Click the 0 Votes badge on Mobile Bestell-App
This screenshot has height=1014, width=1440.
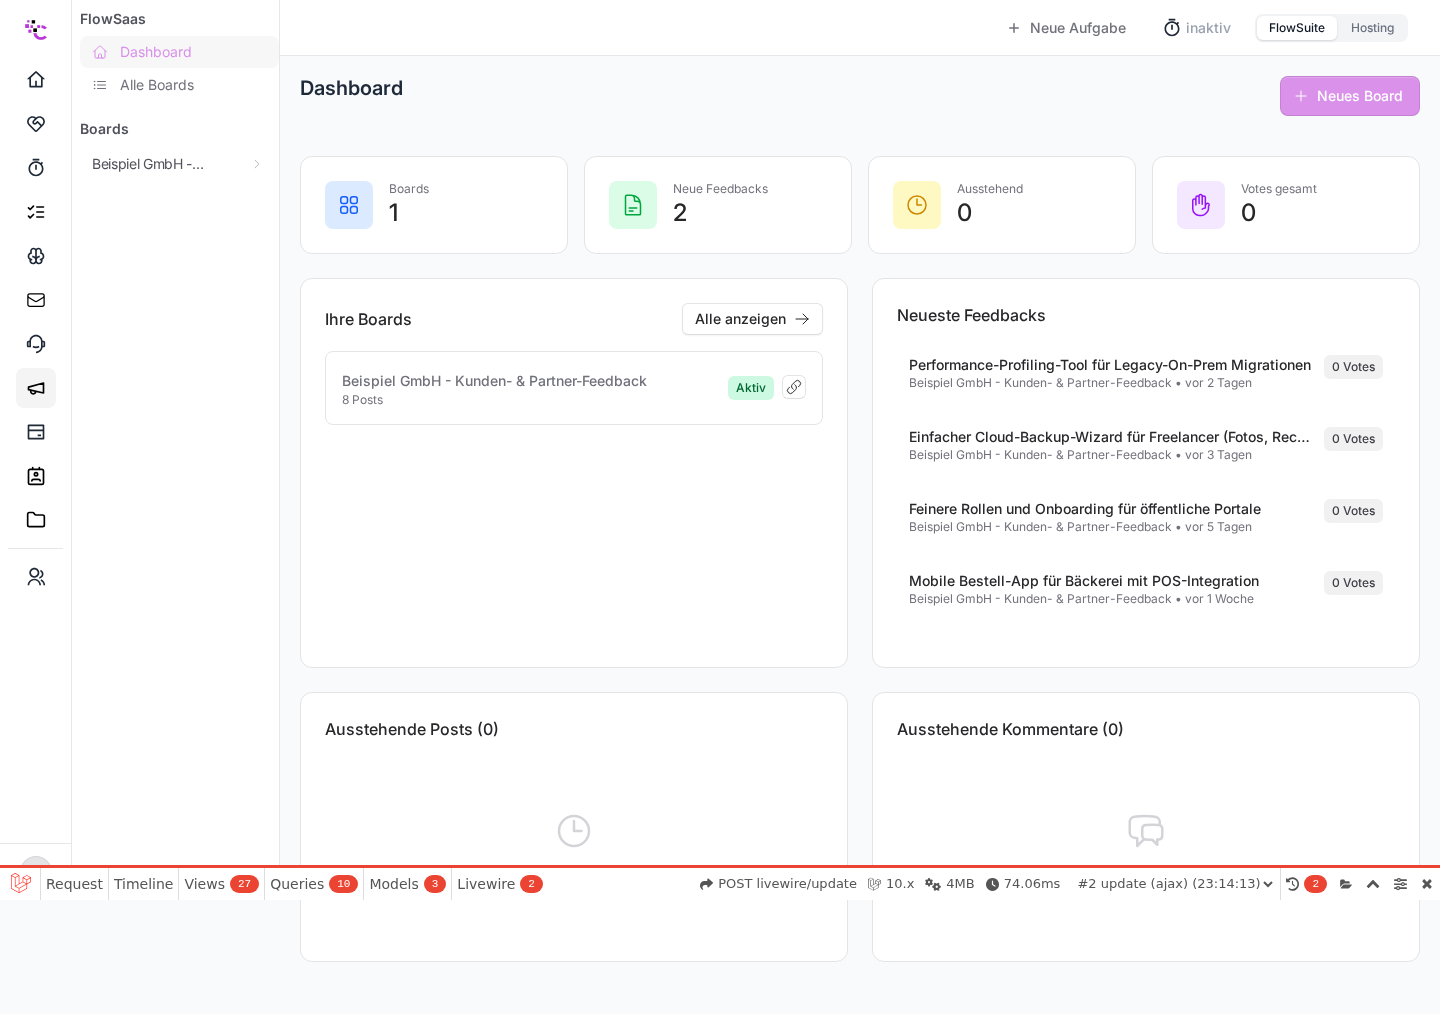coord(1353,583)
